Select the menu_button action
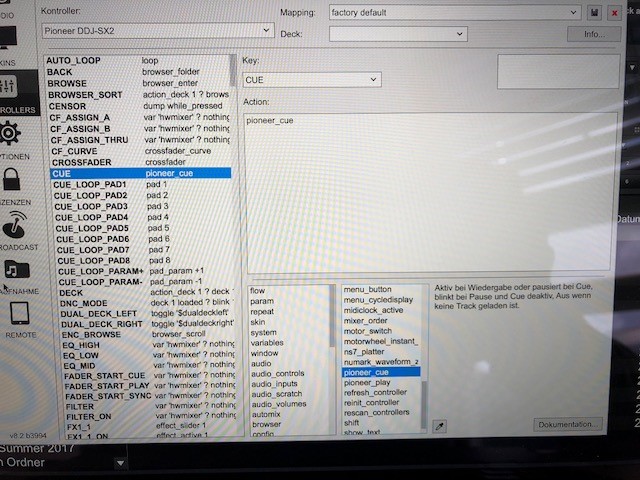The image size is (640, 480). pos(367,289)
